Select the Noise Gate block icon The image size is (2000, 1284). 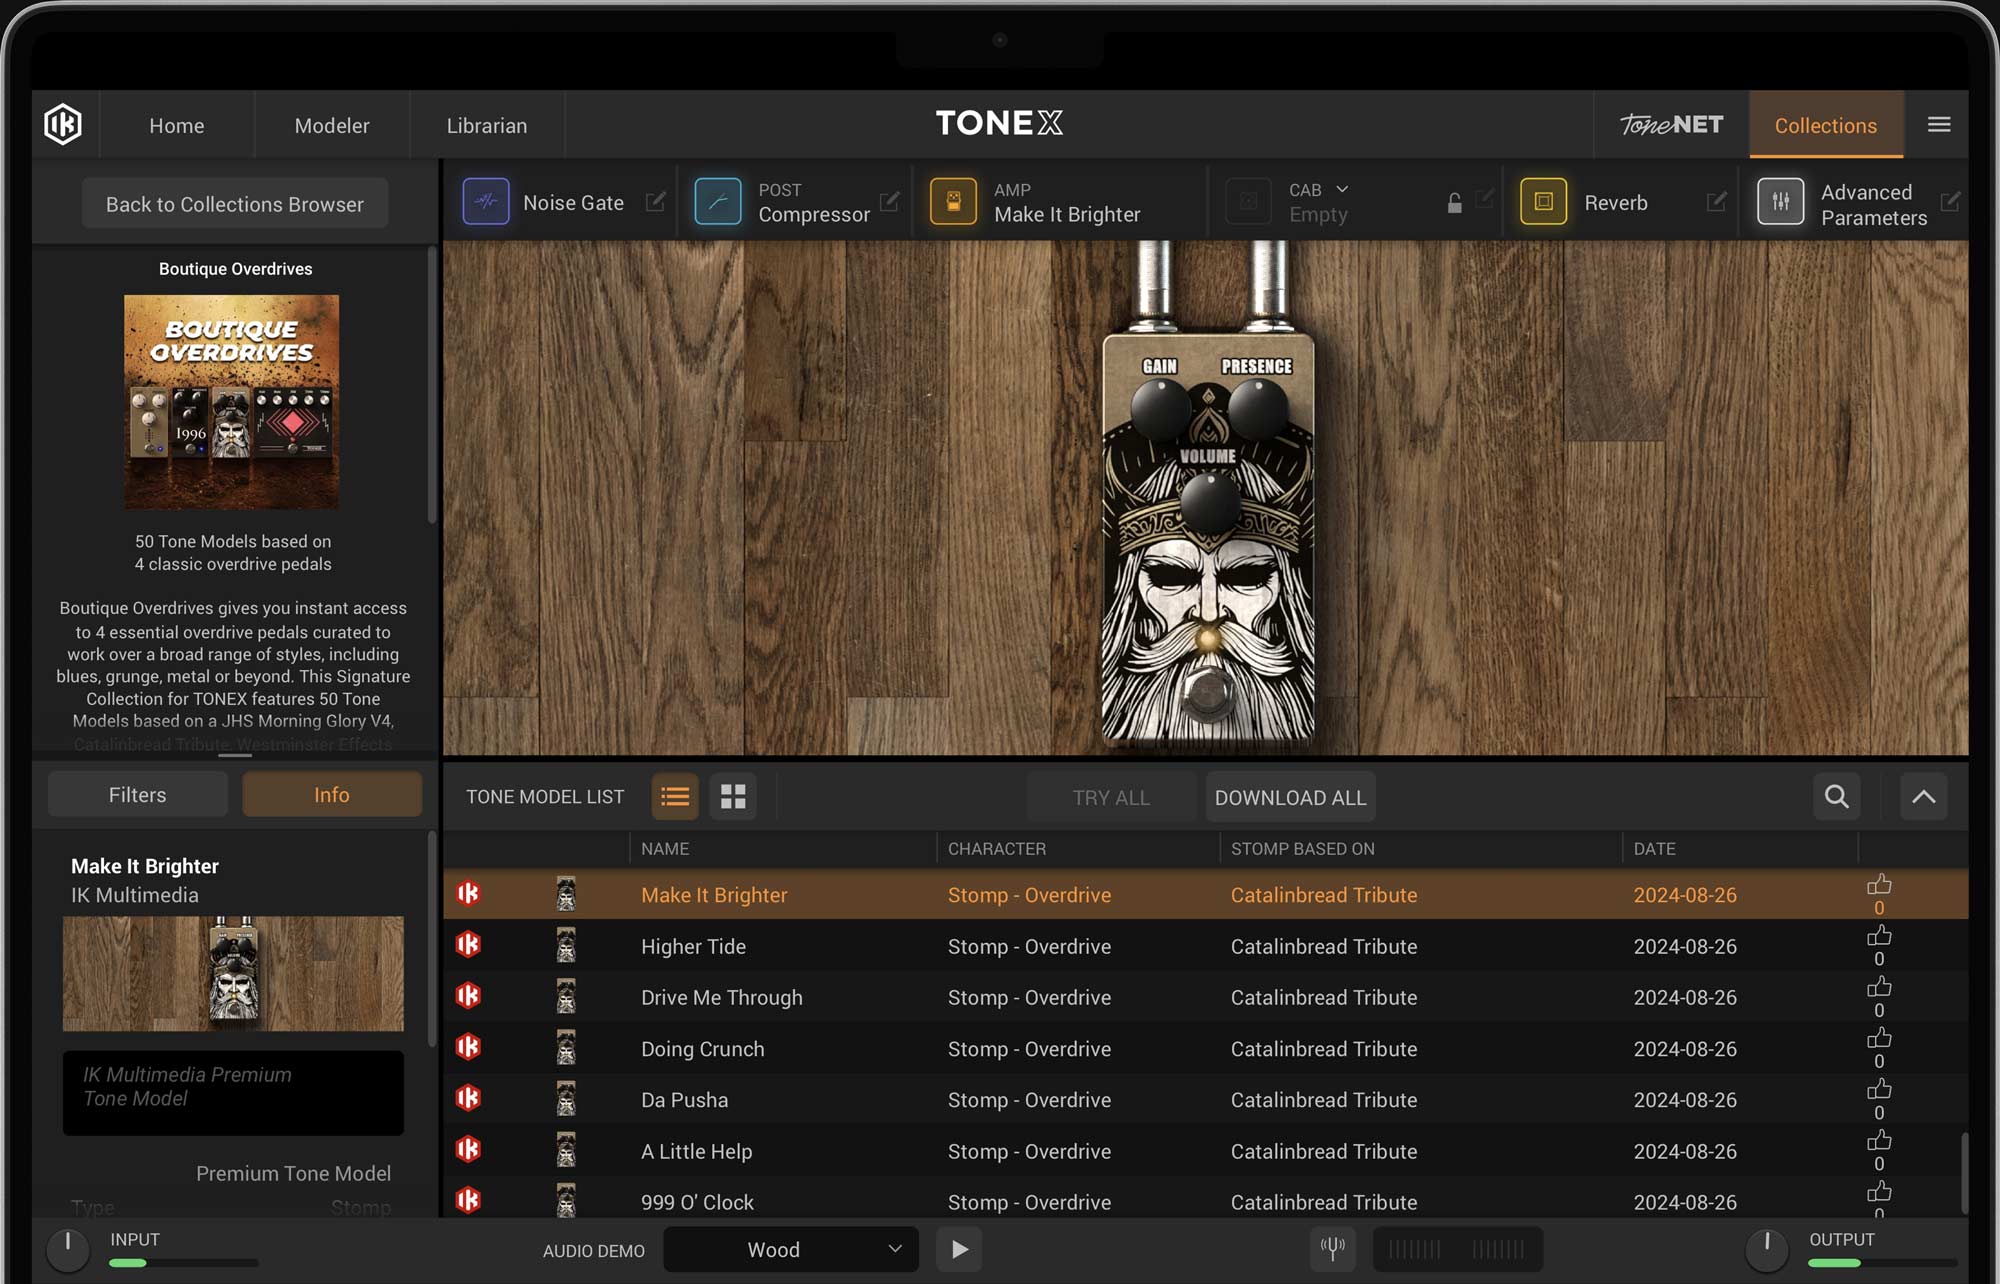[x=486, y=201]
